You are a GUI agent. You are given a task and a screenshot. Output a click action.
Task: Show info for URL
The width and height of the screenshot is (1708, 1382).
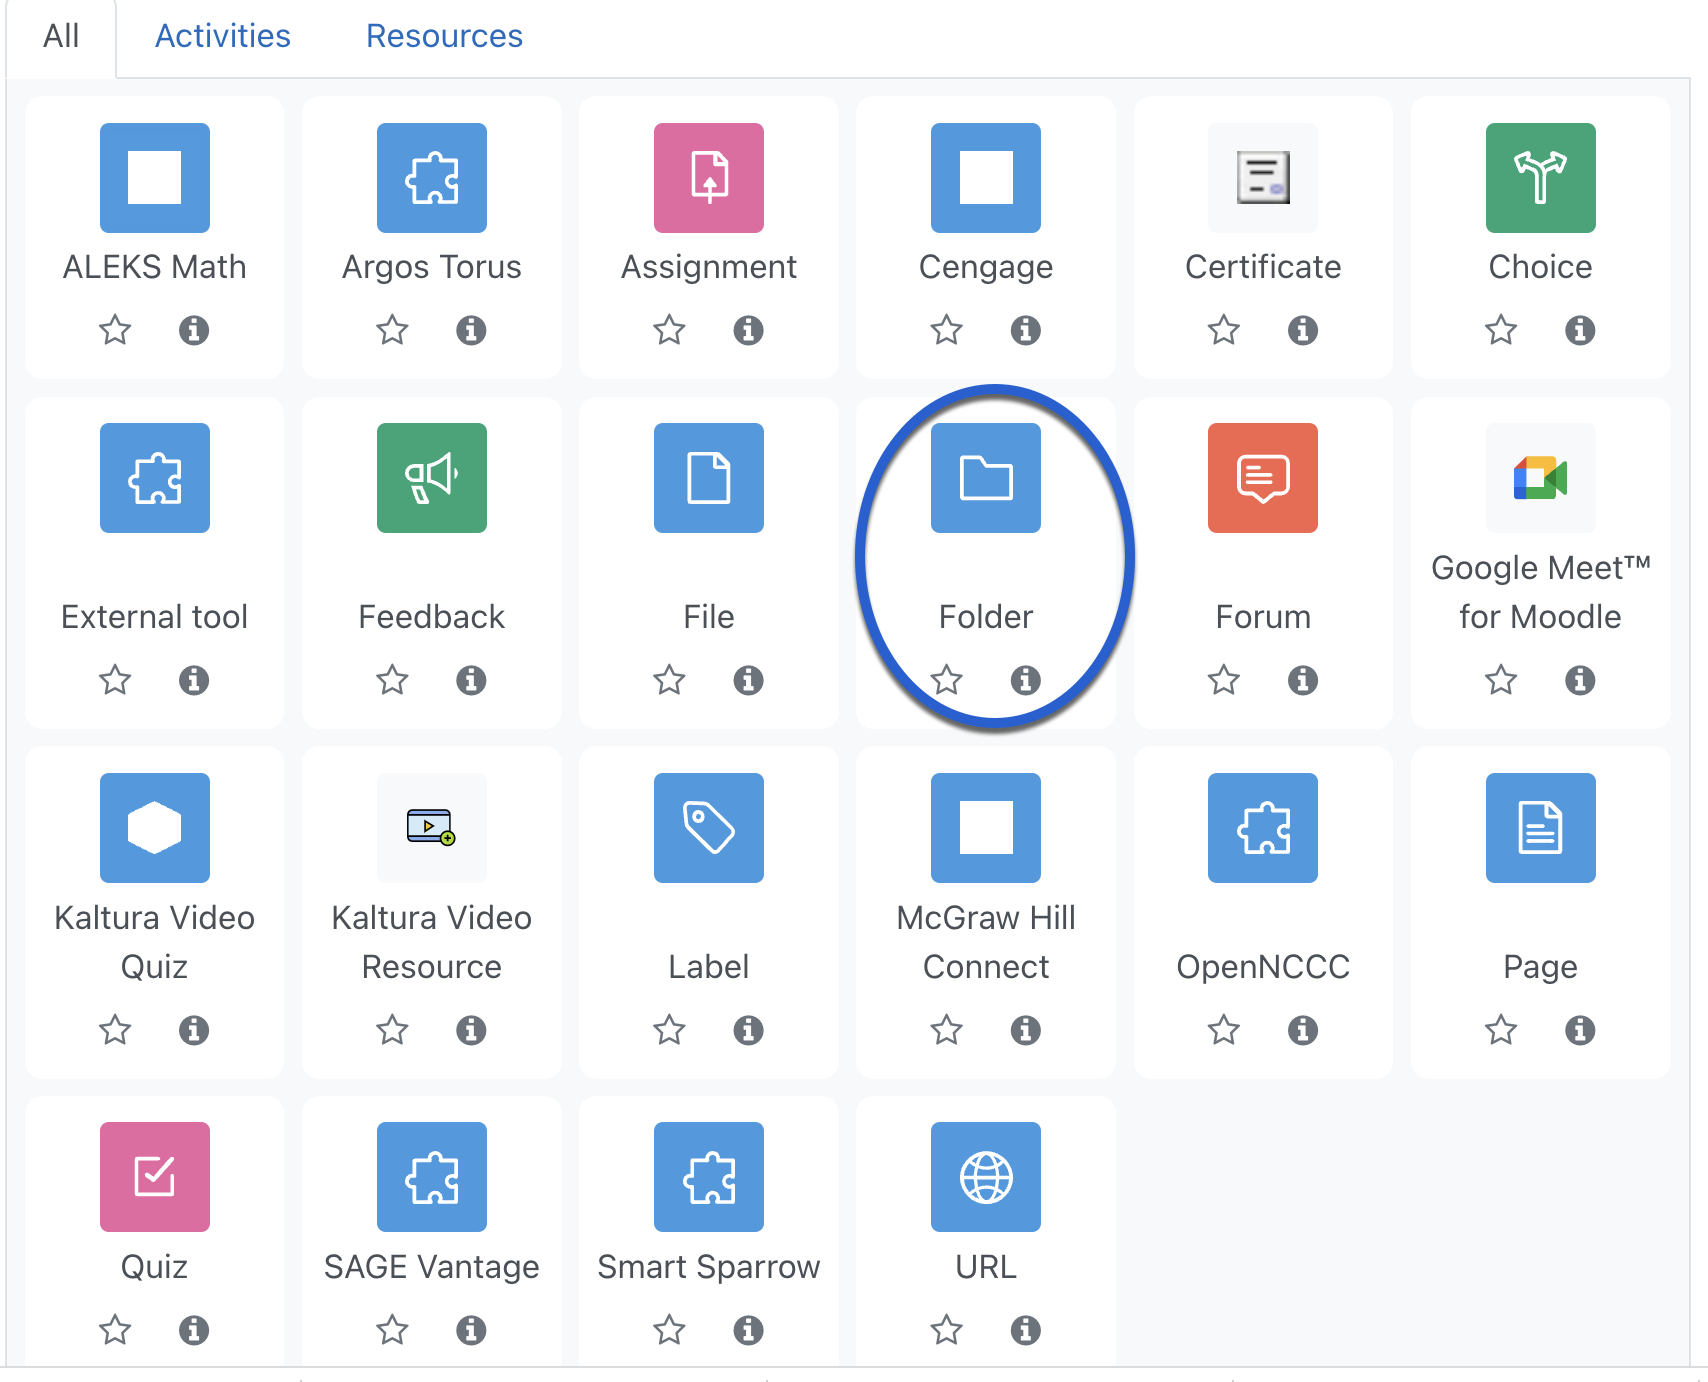[x=1025, y=1330]
